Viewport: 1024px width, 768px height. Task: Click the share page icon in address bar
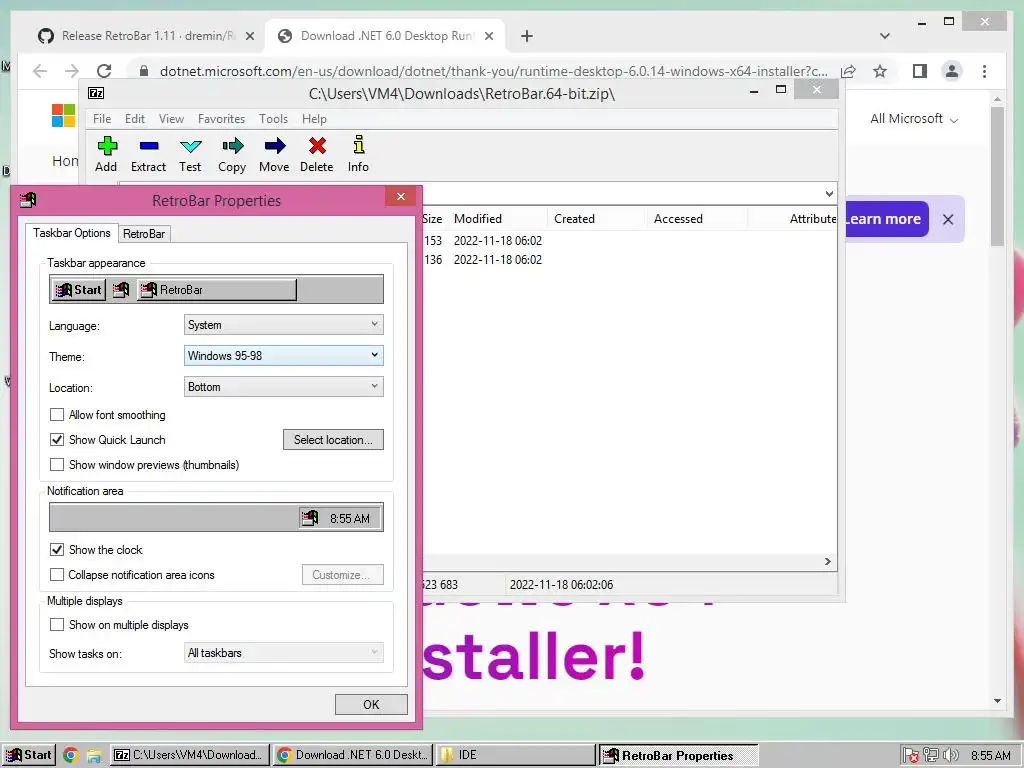pos(848,71)
